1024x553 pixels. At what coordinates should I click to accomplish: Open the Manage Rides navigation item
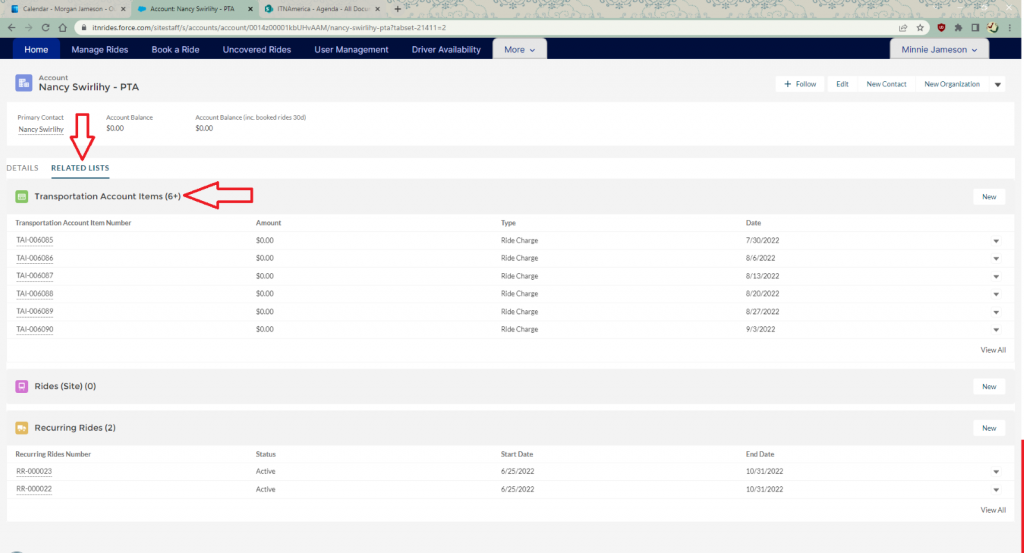click(x=101, y=49)
